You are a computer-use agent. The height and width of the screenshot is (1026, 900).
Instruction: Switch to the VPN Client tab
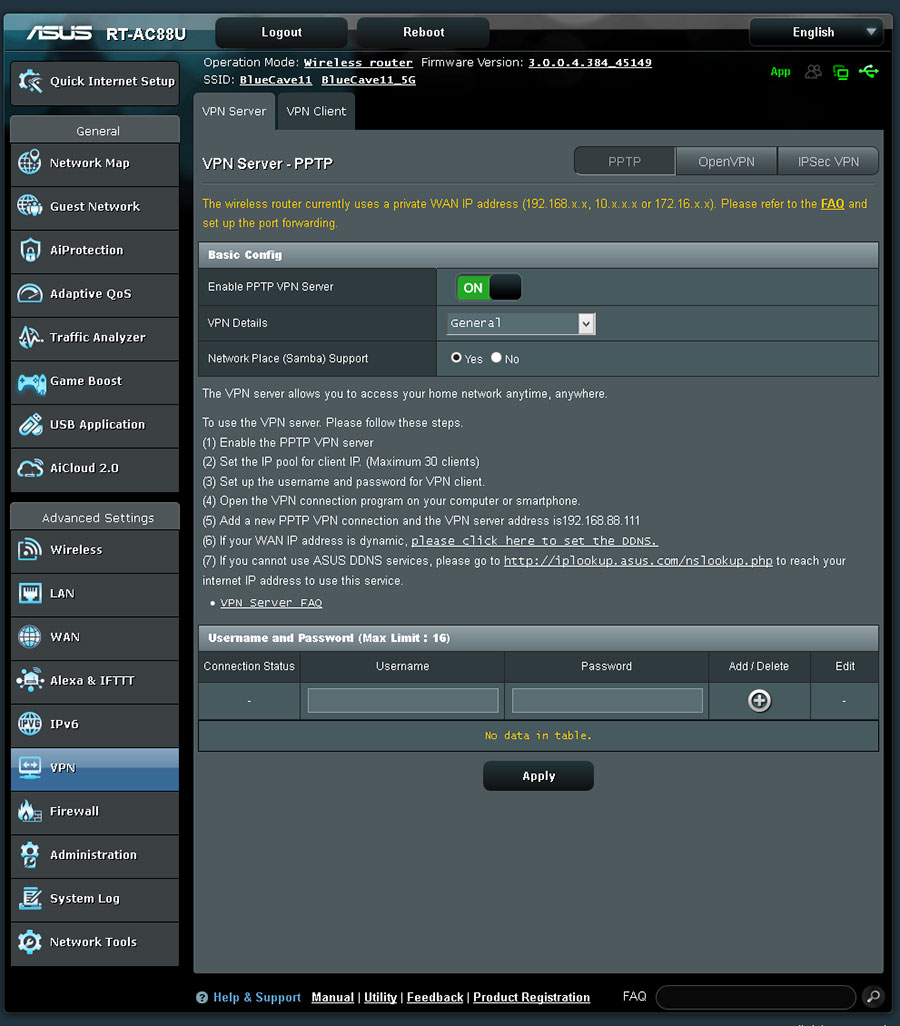tap(316, 111)
